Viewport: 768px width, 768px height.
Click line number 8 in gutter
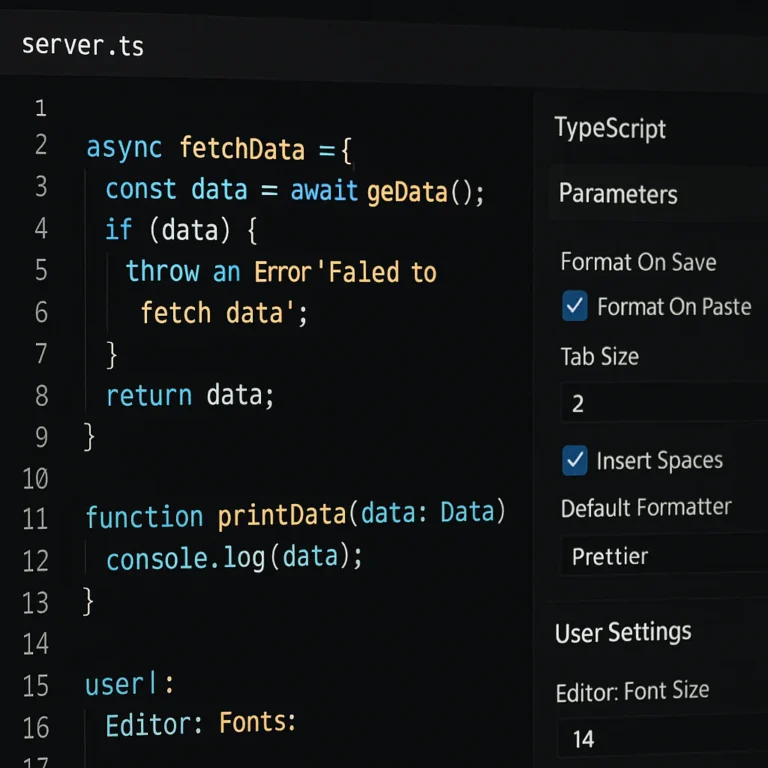(x=41, y=395)
